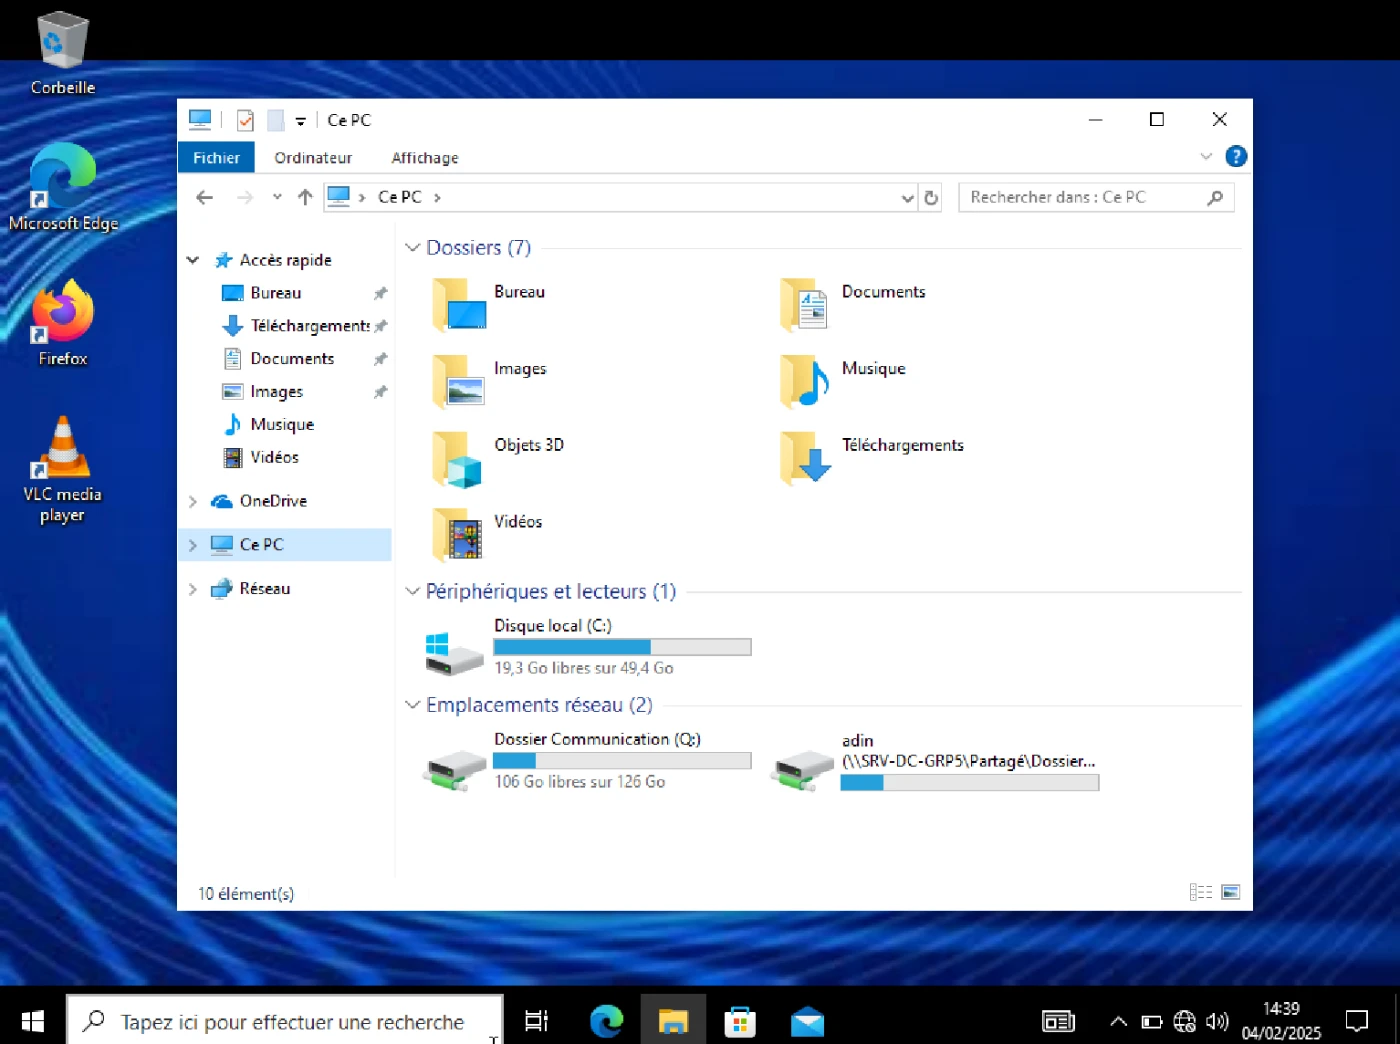
Task: Open the recent locations dropdown arrow
Action: pos(277,197)
